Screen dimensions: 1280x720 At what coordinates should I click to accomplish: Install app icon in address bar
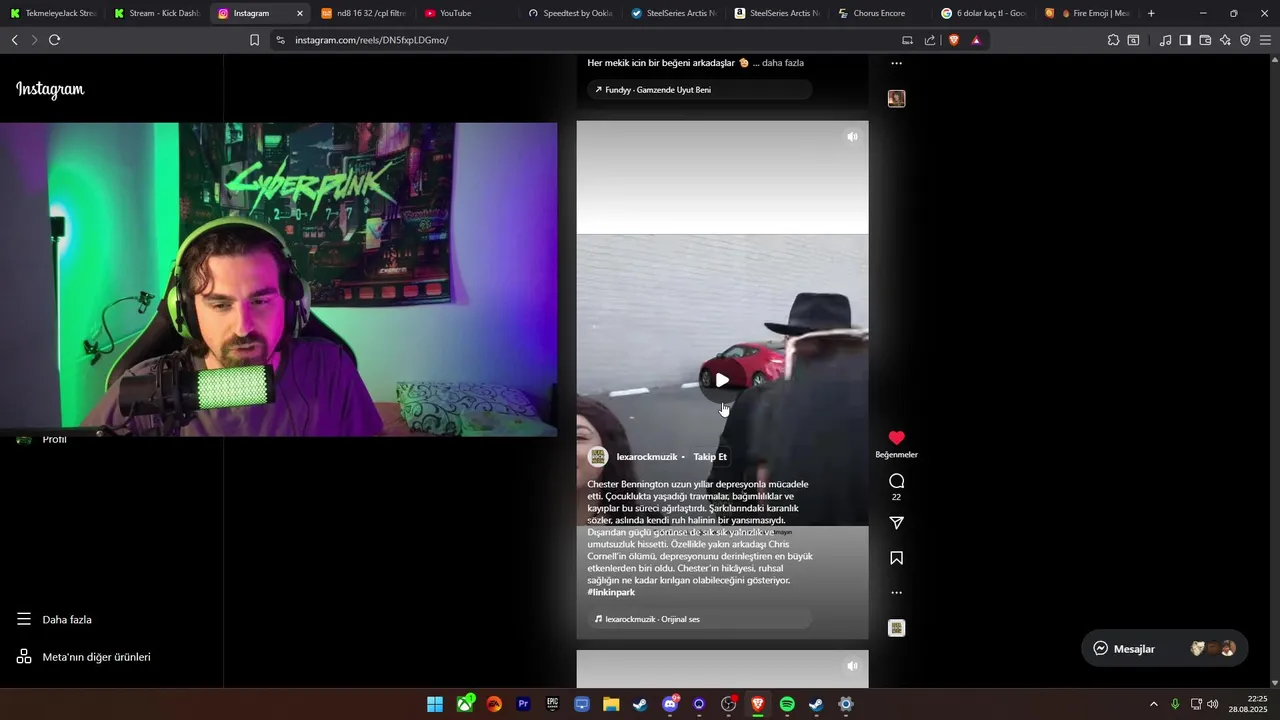pos(908,40)
